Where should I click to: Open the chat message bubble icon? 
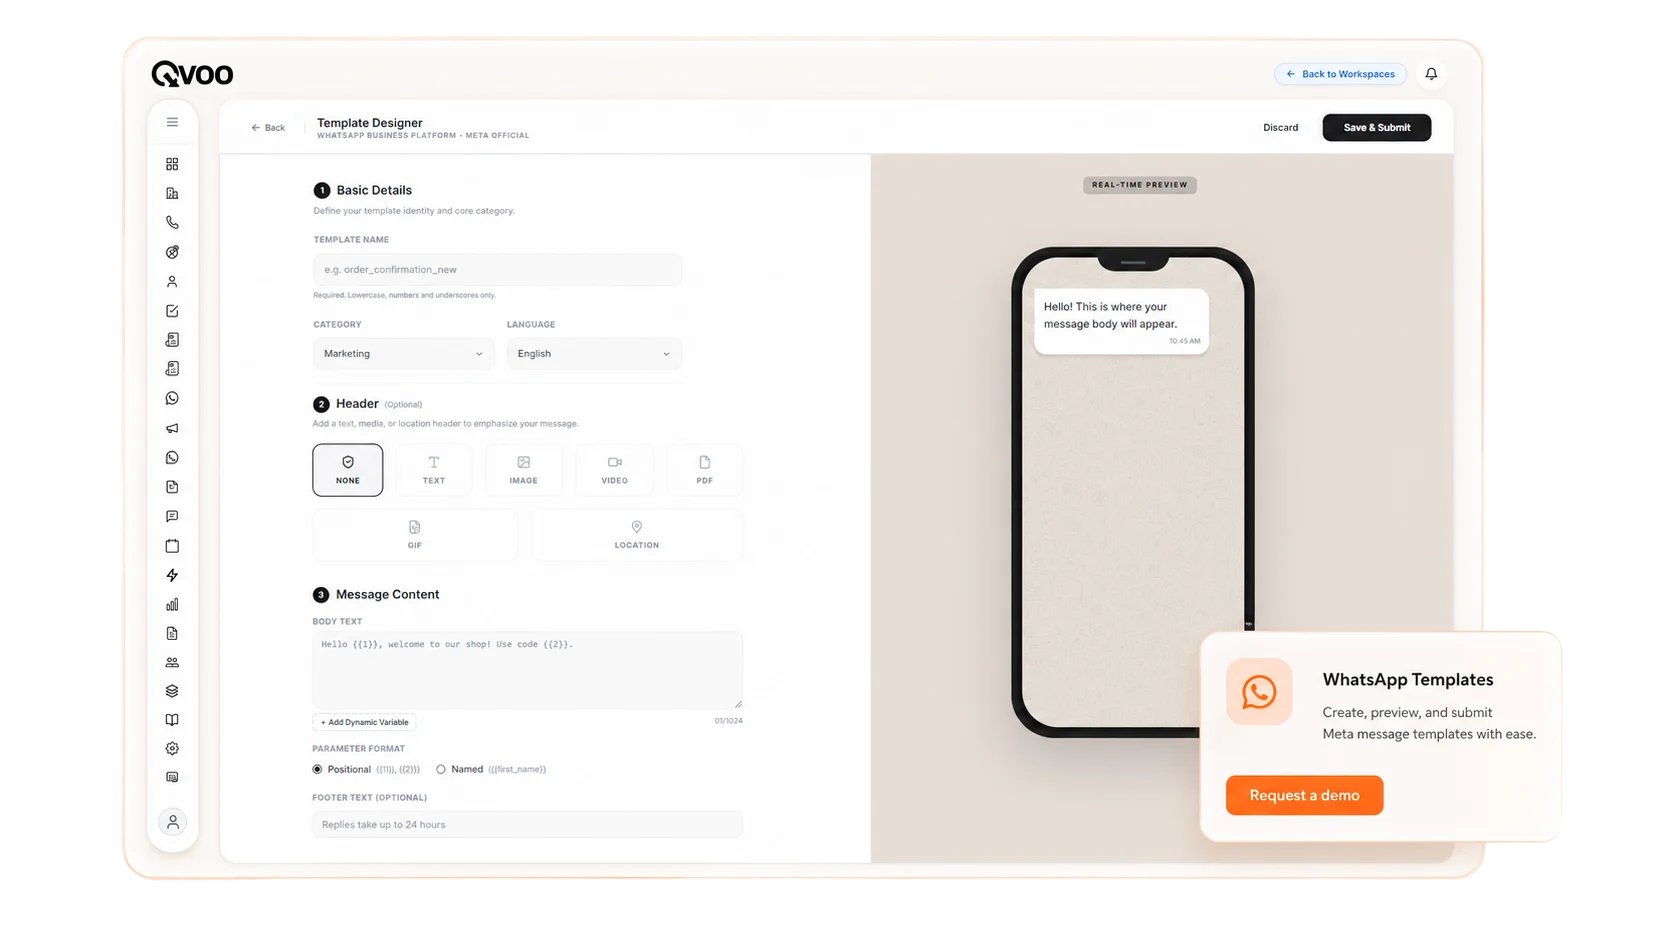click(x=172, y=516)
